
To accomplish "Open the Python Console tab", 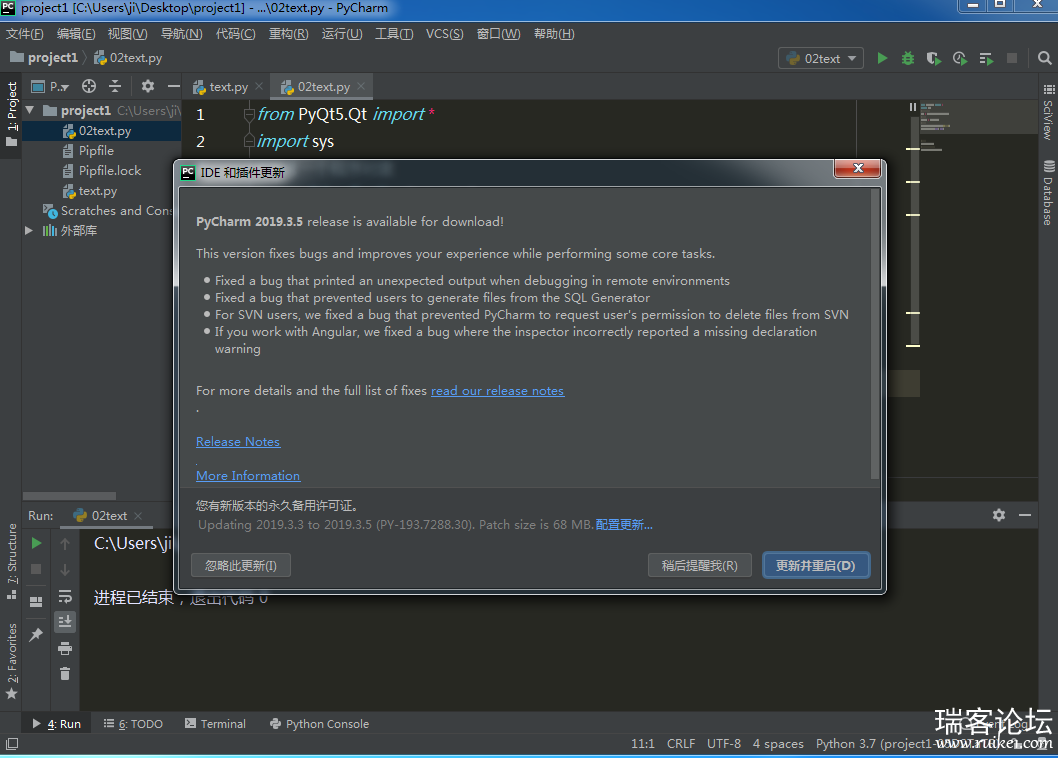I will [319, 724].
